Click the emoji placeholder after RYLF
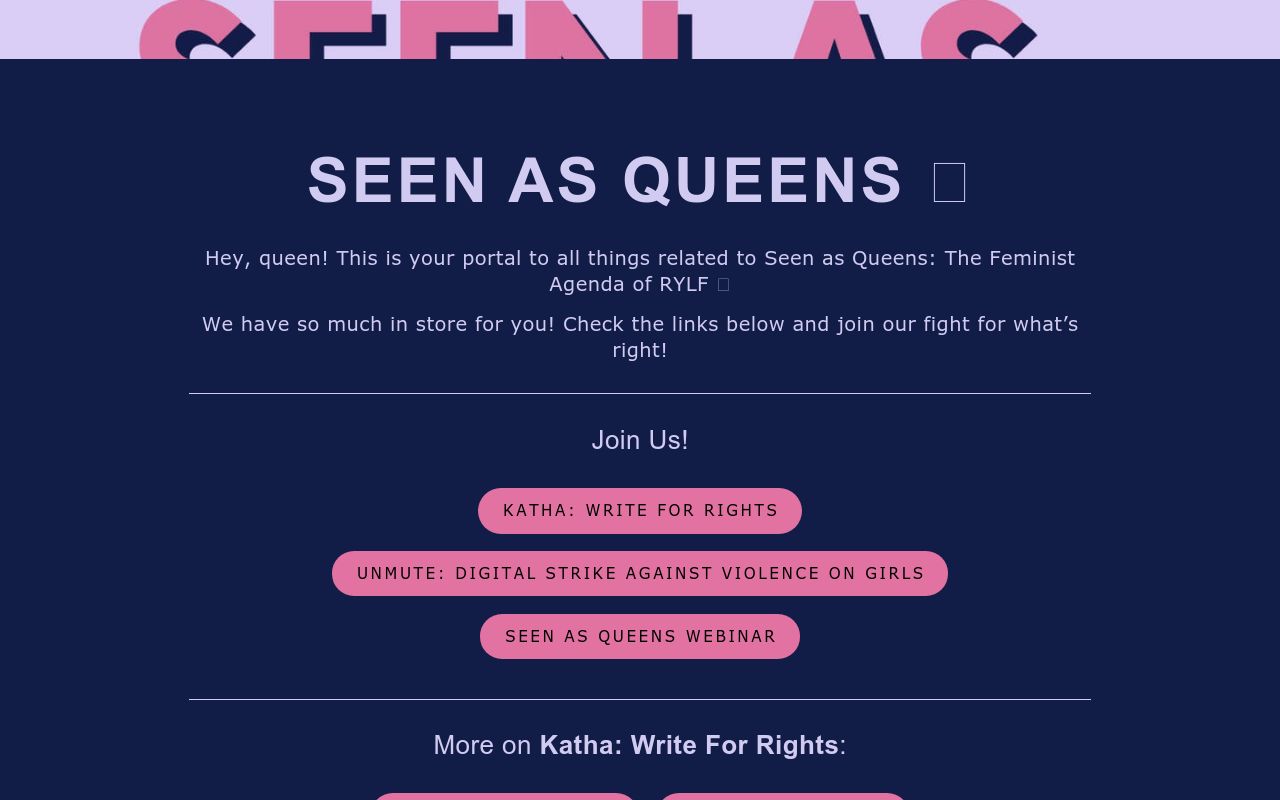 coord(722,284)
